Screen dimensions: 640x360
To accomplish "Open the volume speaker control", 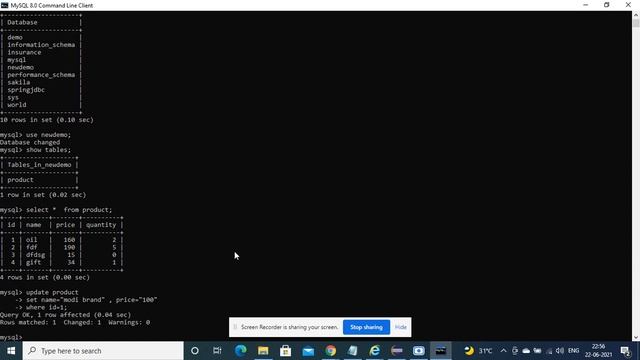I will 560,351.
